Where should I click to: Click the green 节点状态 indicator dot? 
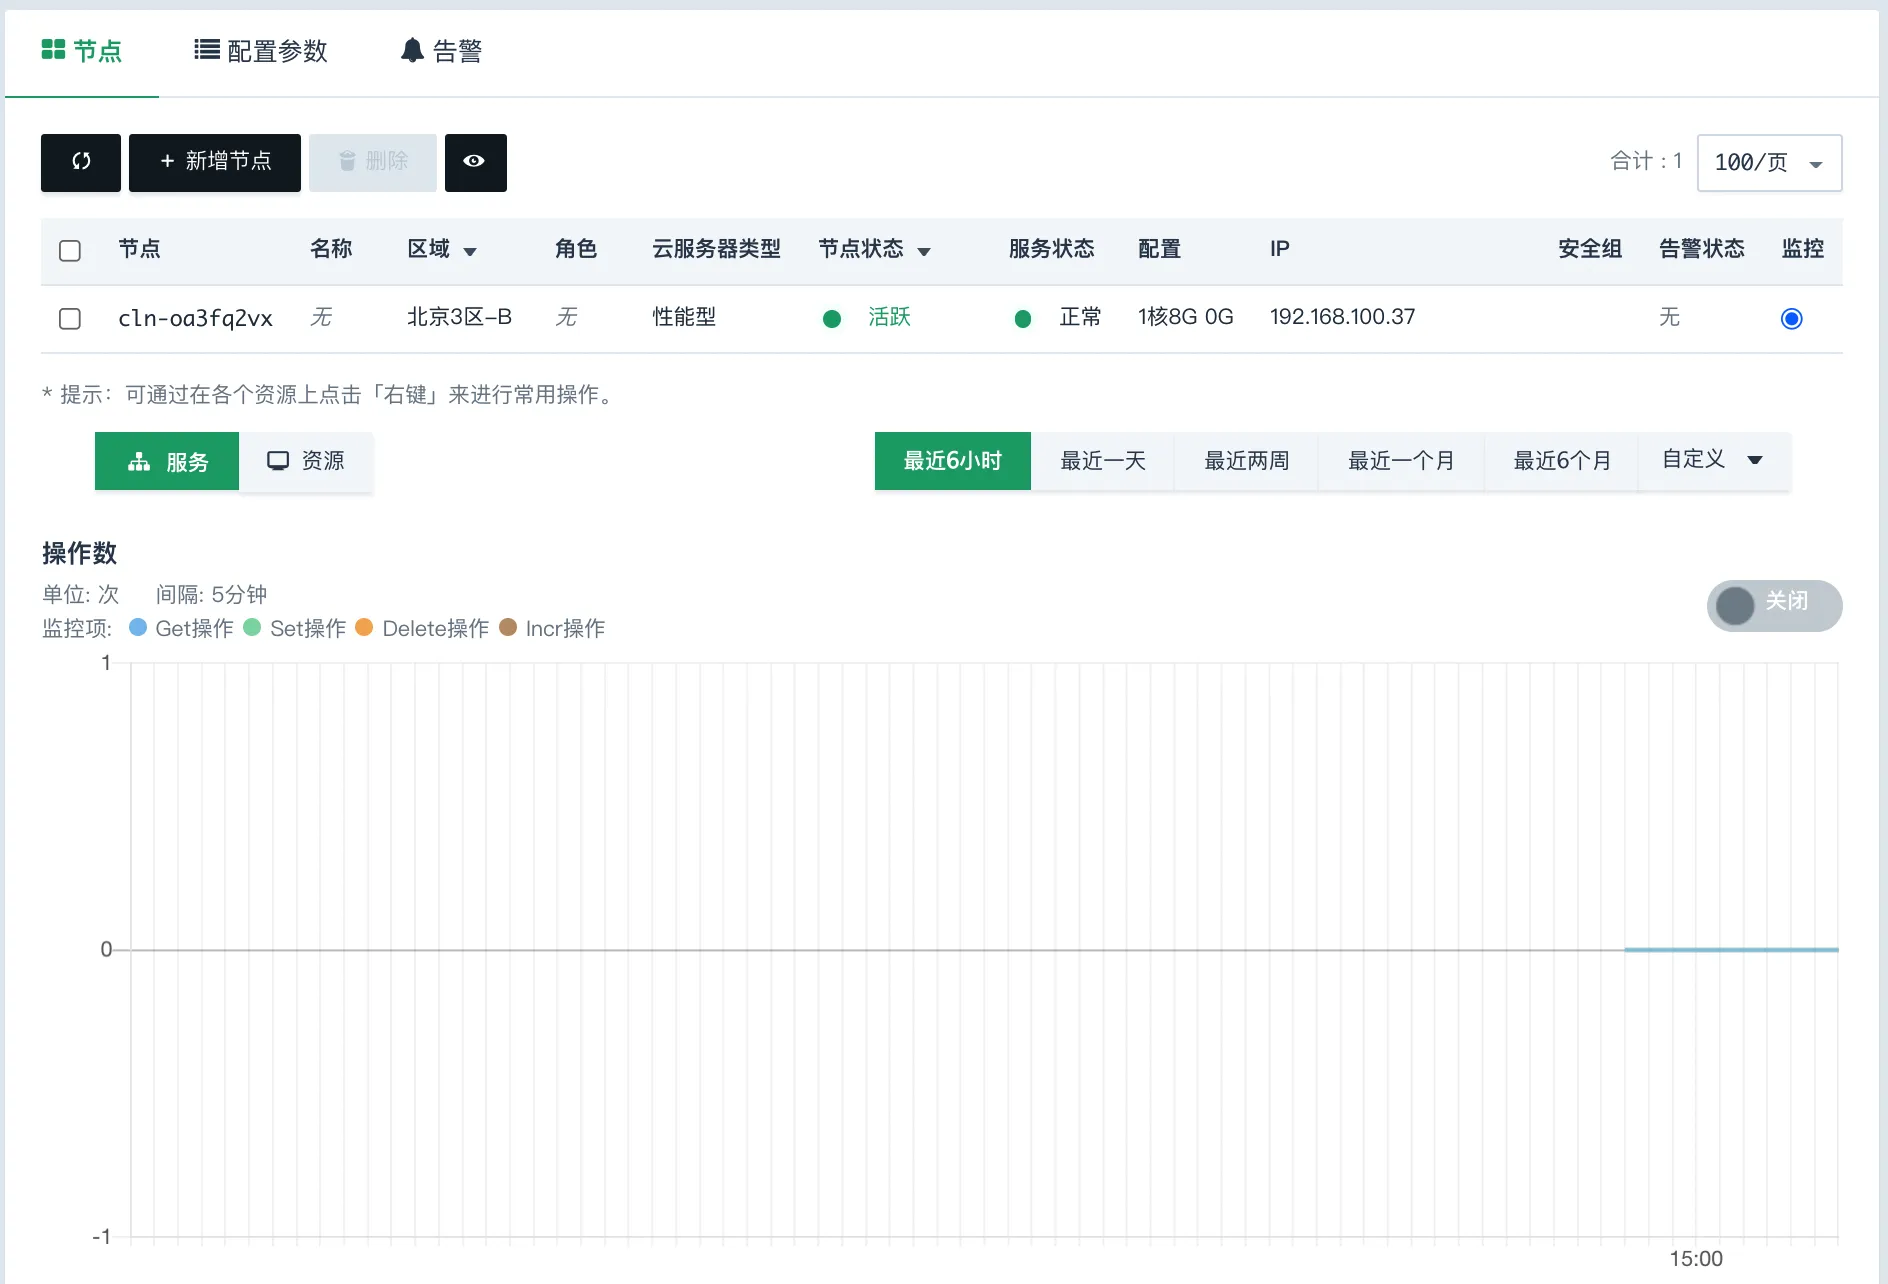point(832,319)
